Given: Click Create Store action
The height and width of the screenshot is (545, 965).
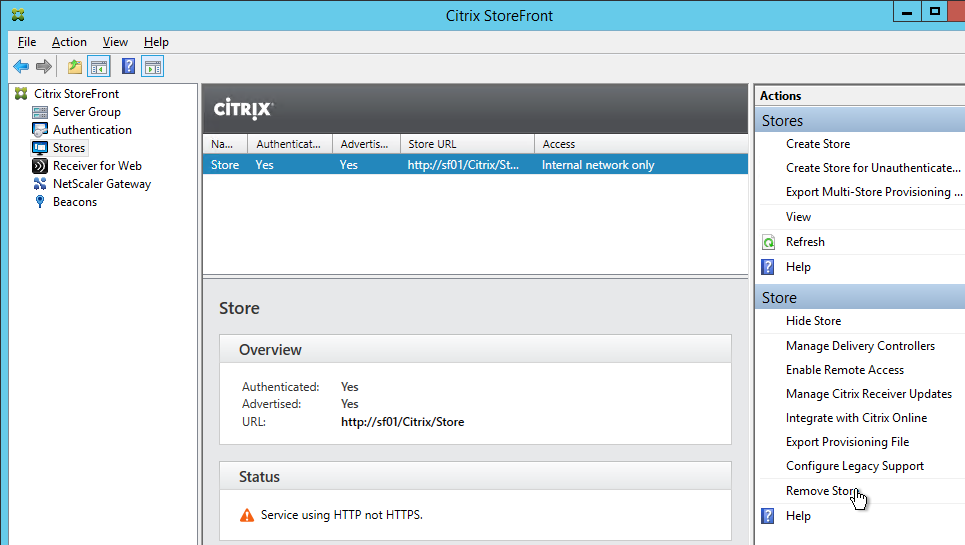Looking at the screenshot, I should 818,144.
